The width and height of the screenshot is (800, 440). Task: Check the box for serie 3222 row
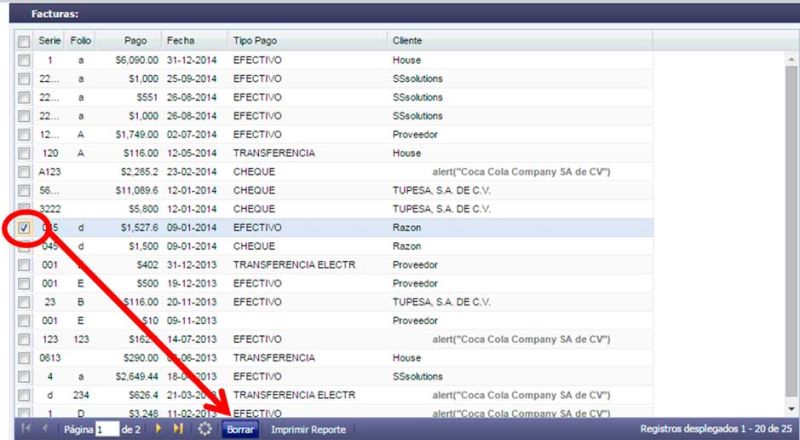point(23,209)
